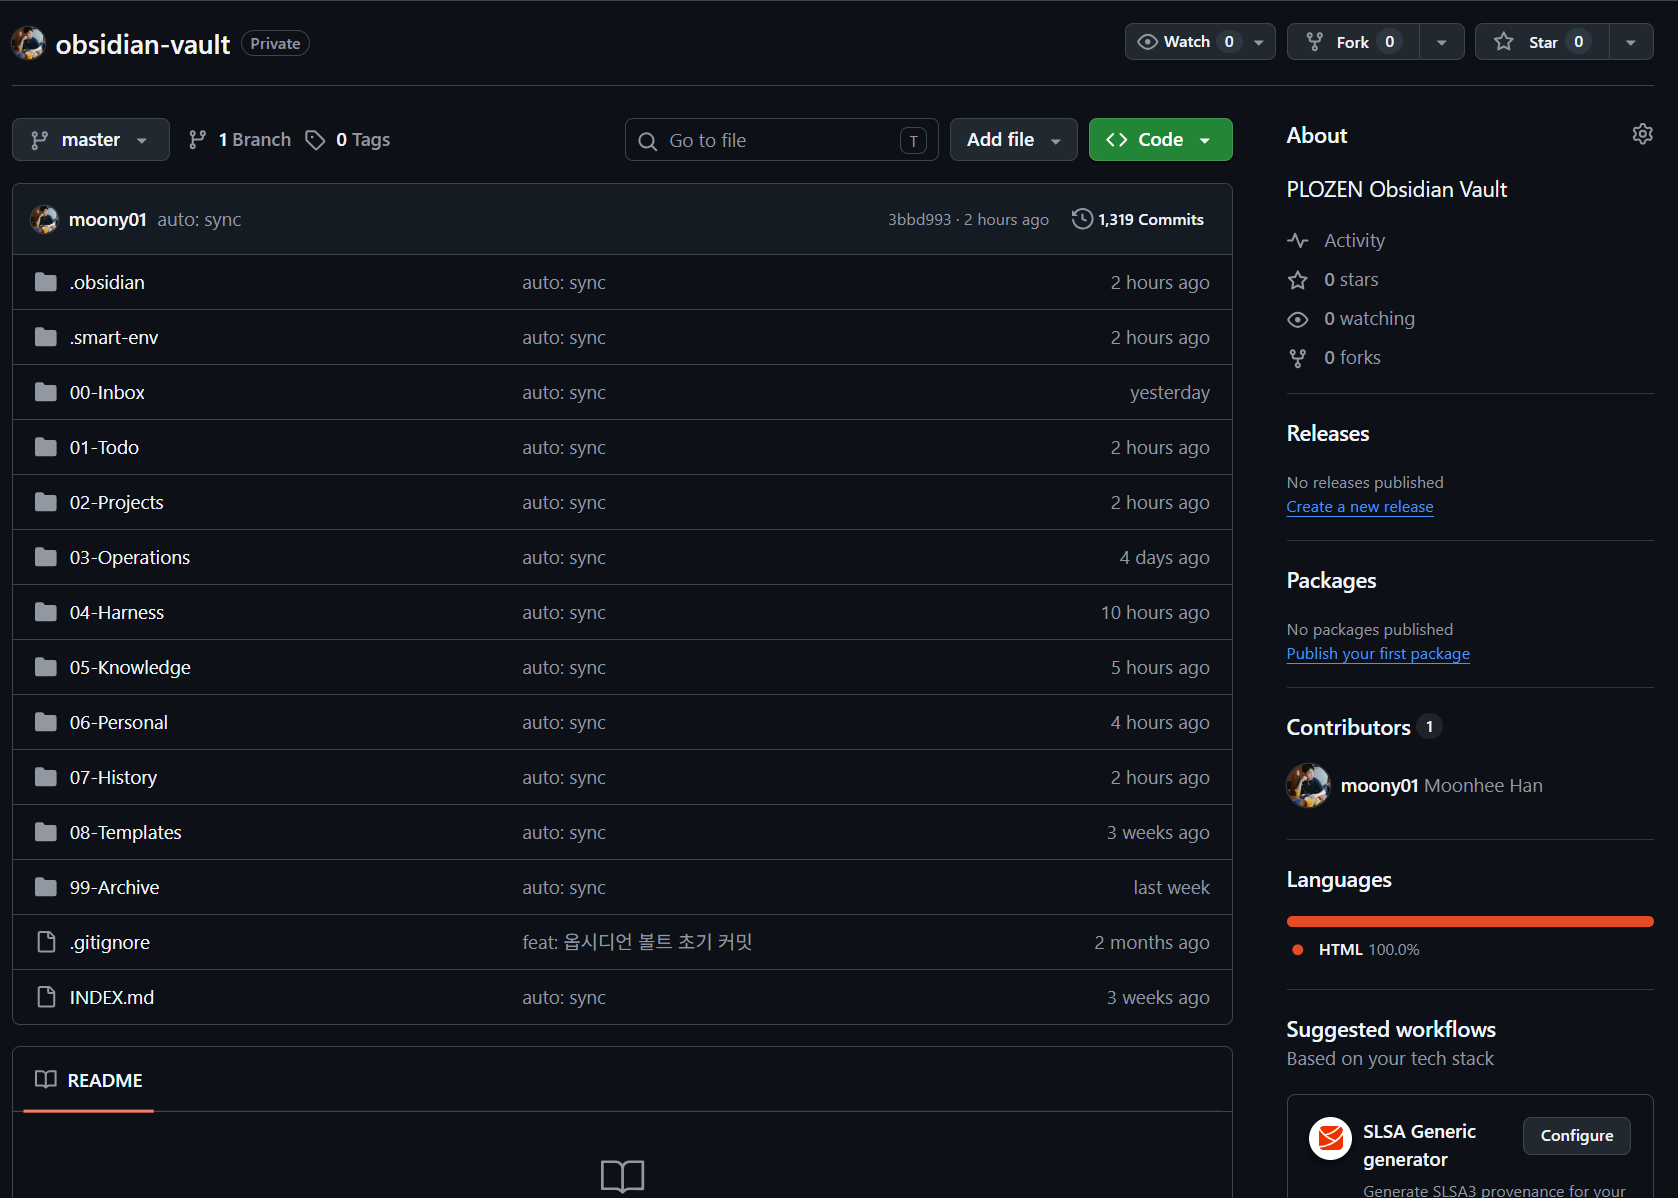
Task: Open the .gitignore file name
Action: click(x=110, y=942)
